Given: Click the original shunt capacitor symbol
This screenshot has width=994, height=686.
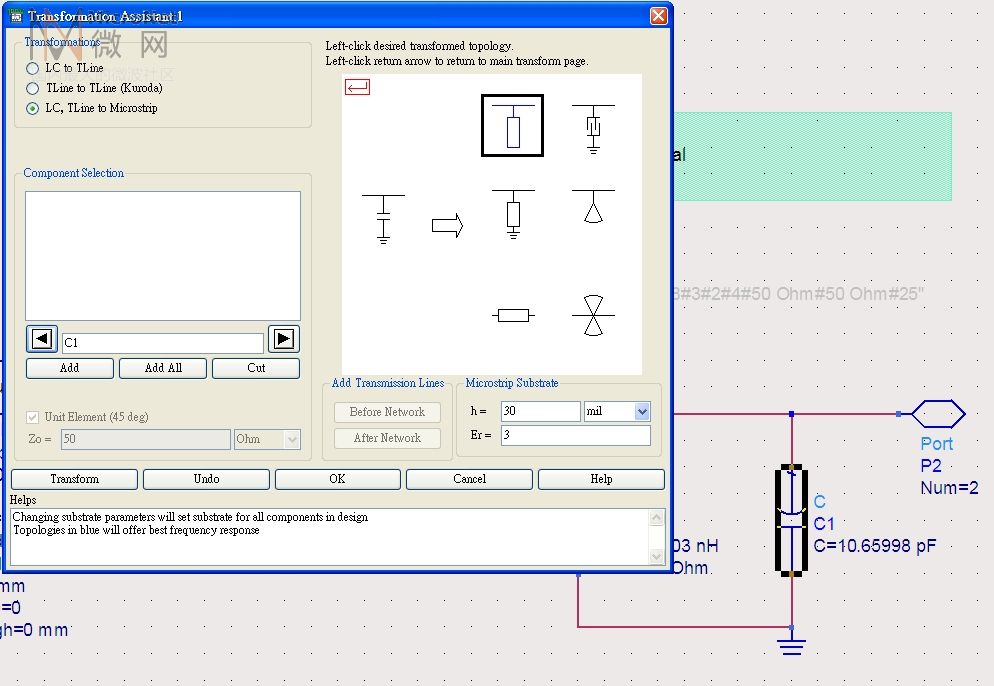Looking at the screenshot, I should click(x=383, y=219).
